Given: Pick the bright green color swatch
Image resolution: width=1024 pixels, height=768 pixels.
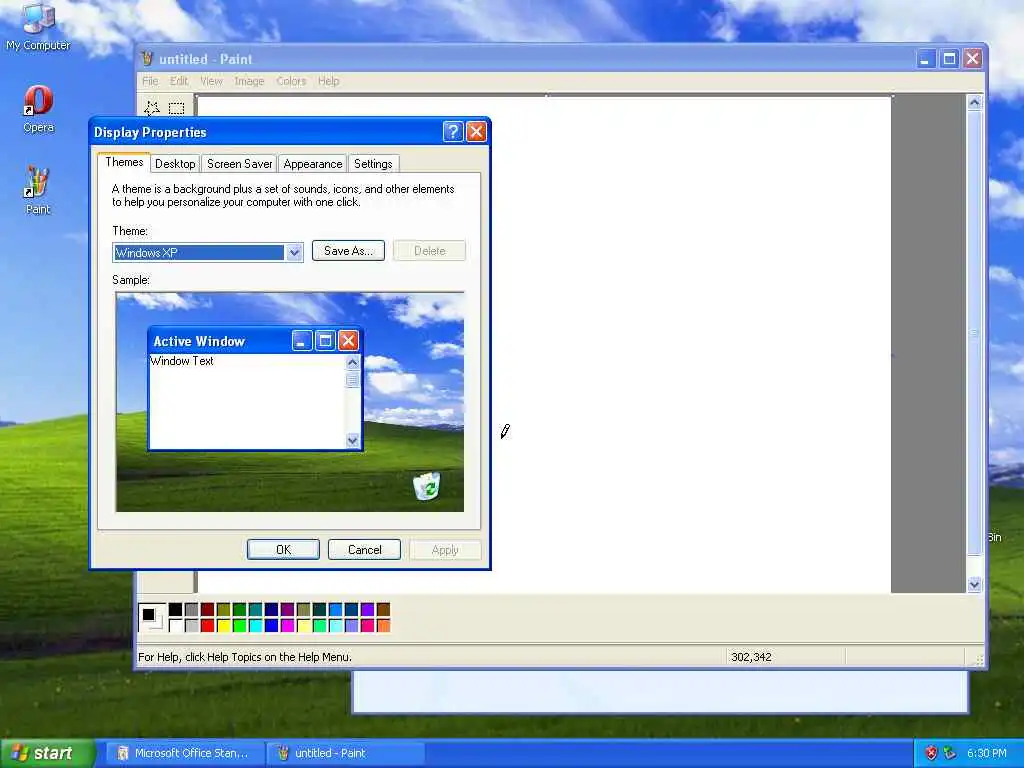Looking at the screenshot, I should pos(240,626).
